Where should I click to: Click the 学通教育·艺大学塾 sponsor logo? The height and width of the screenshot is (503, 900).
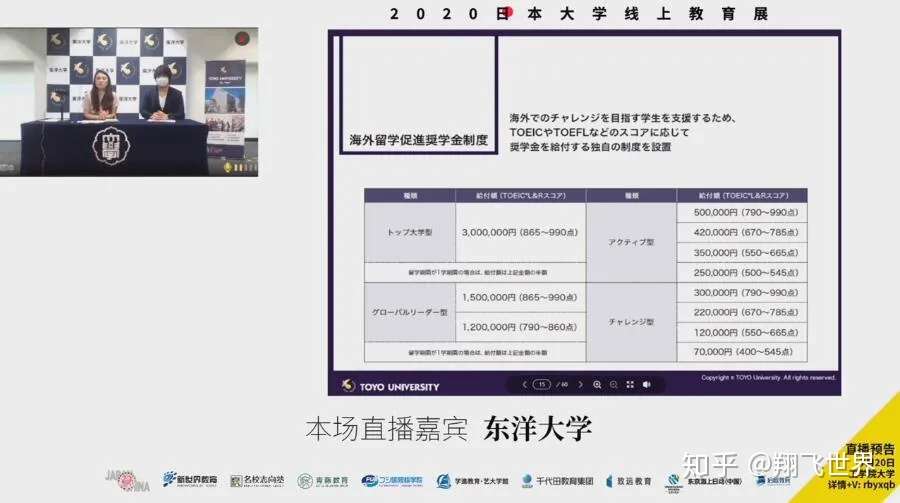472,481
